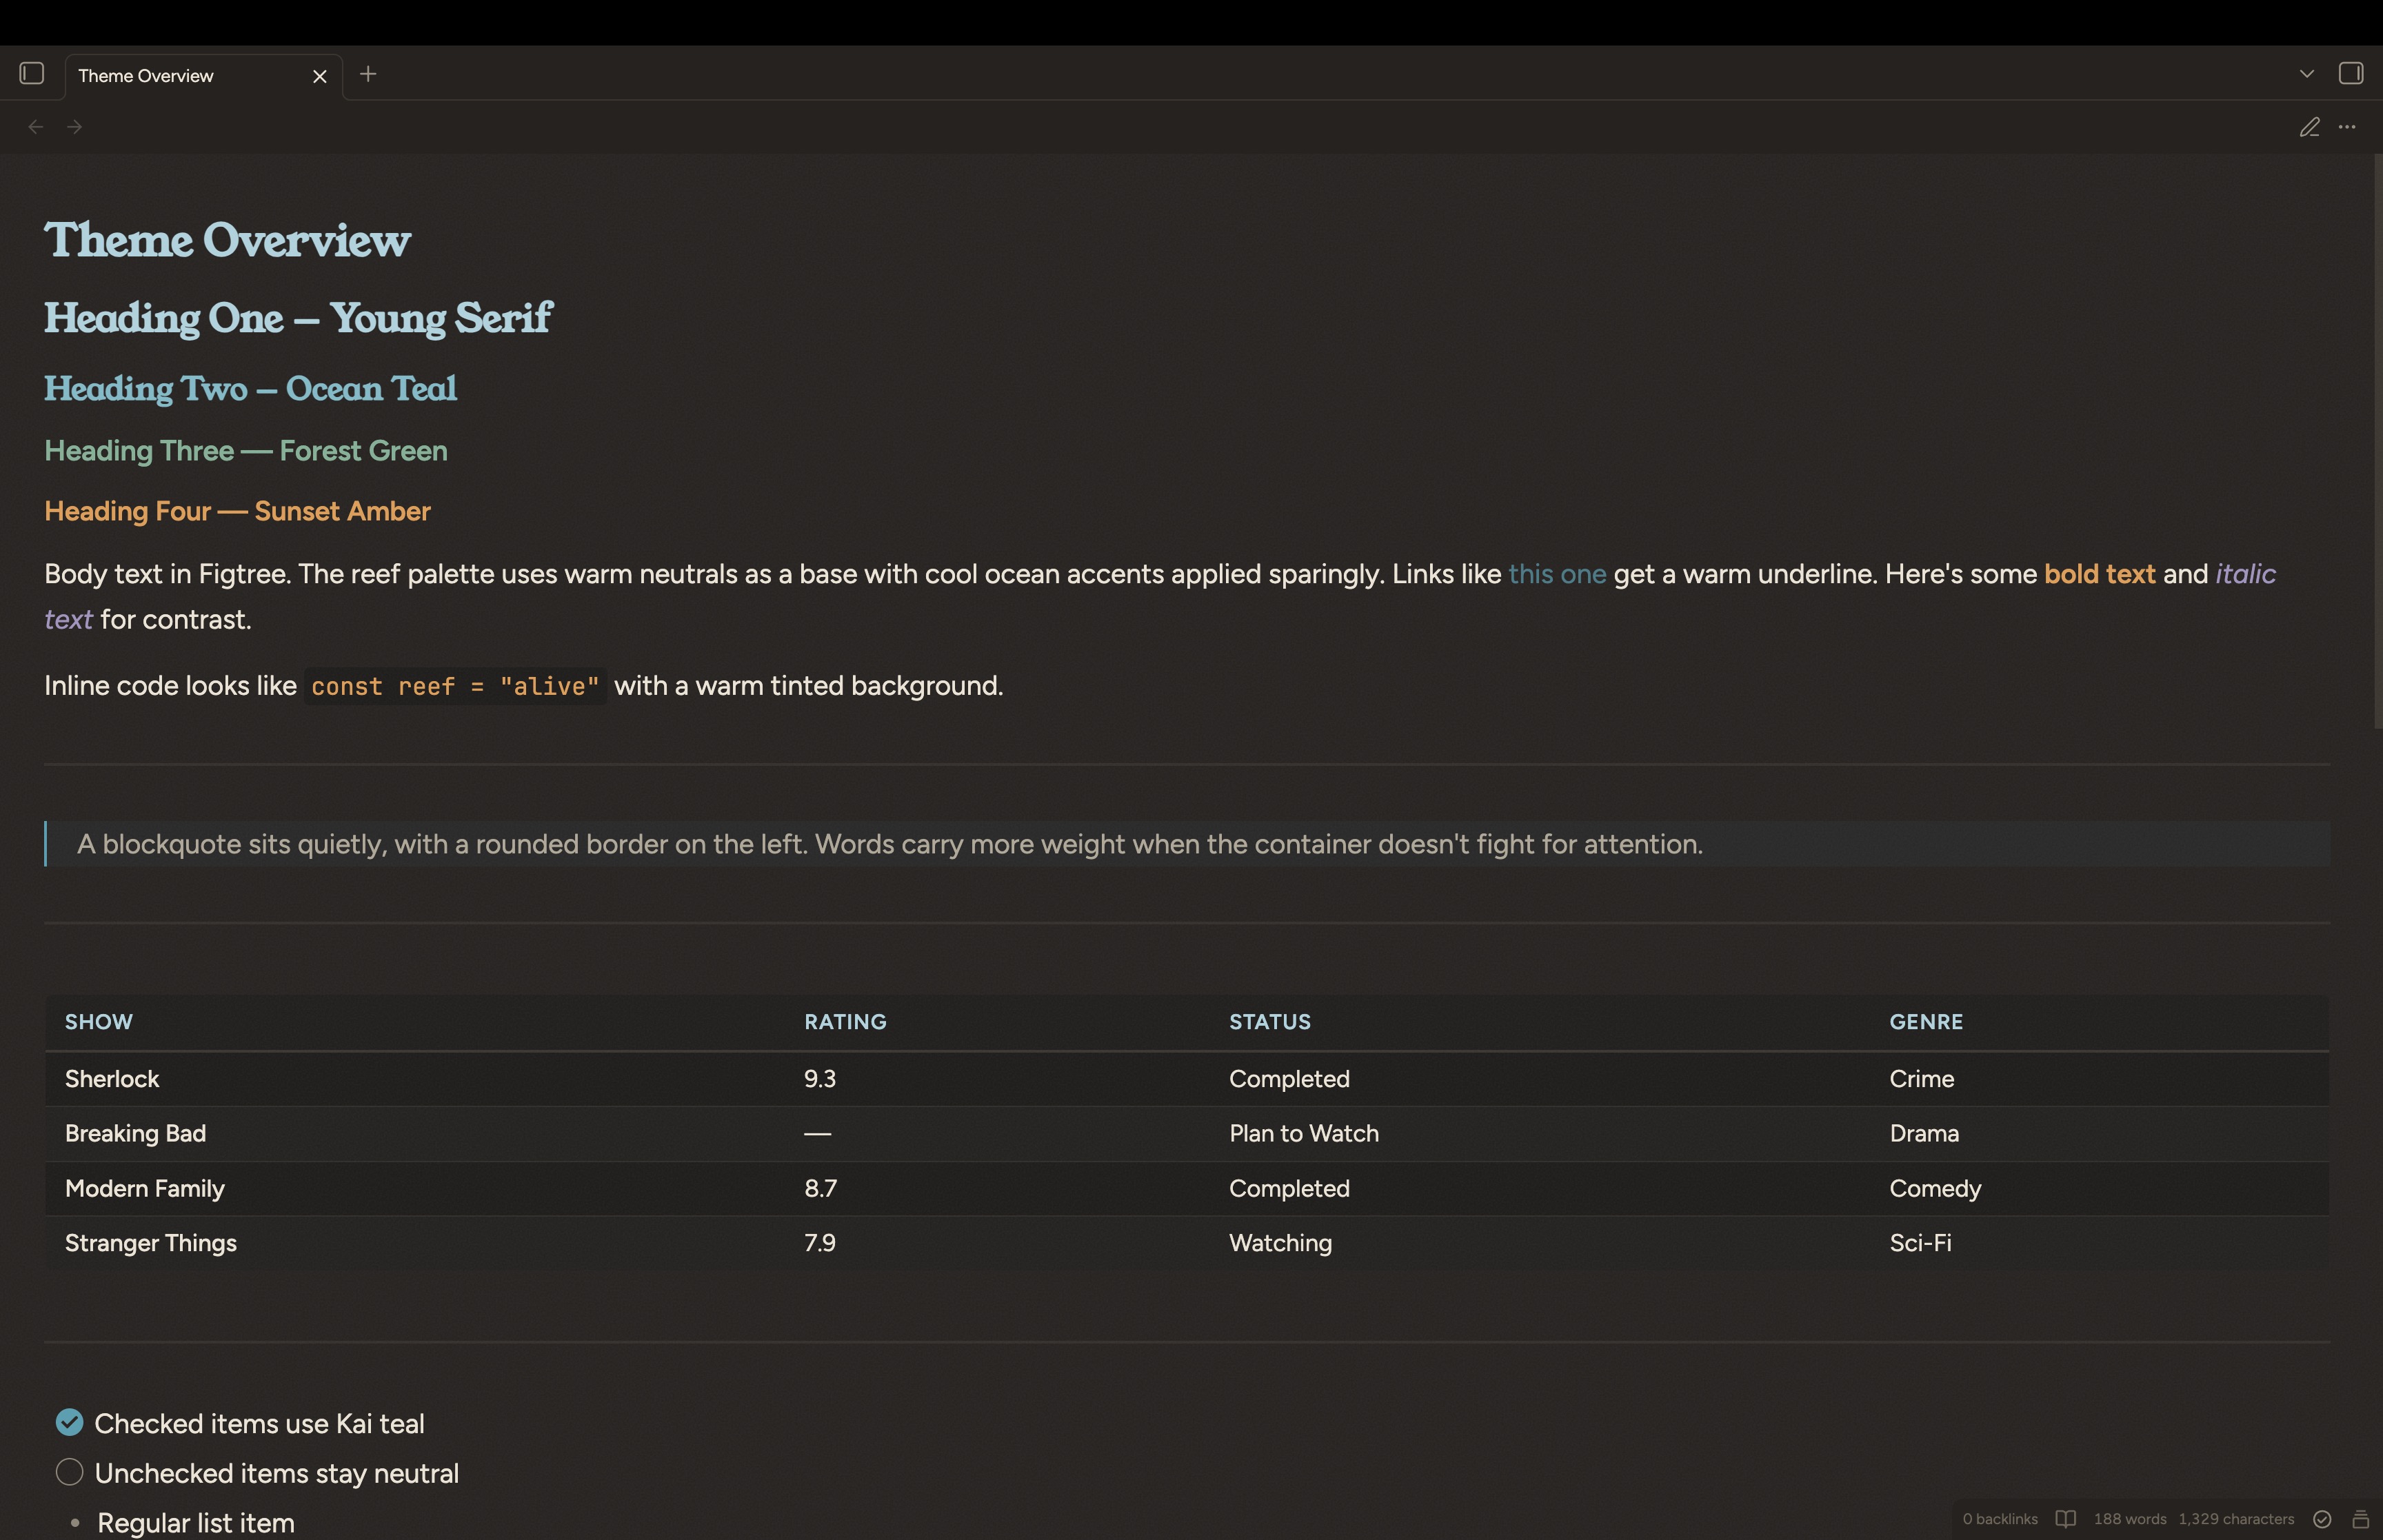This screenshot has width=2383, height=1540.
Task: Open the tab list dropdown chevron
Action: 2307,74
